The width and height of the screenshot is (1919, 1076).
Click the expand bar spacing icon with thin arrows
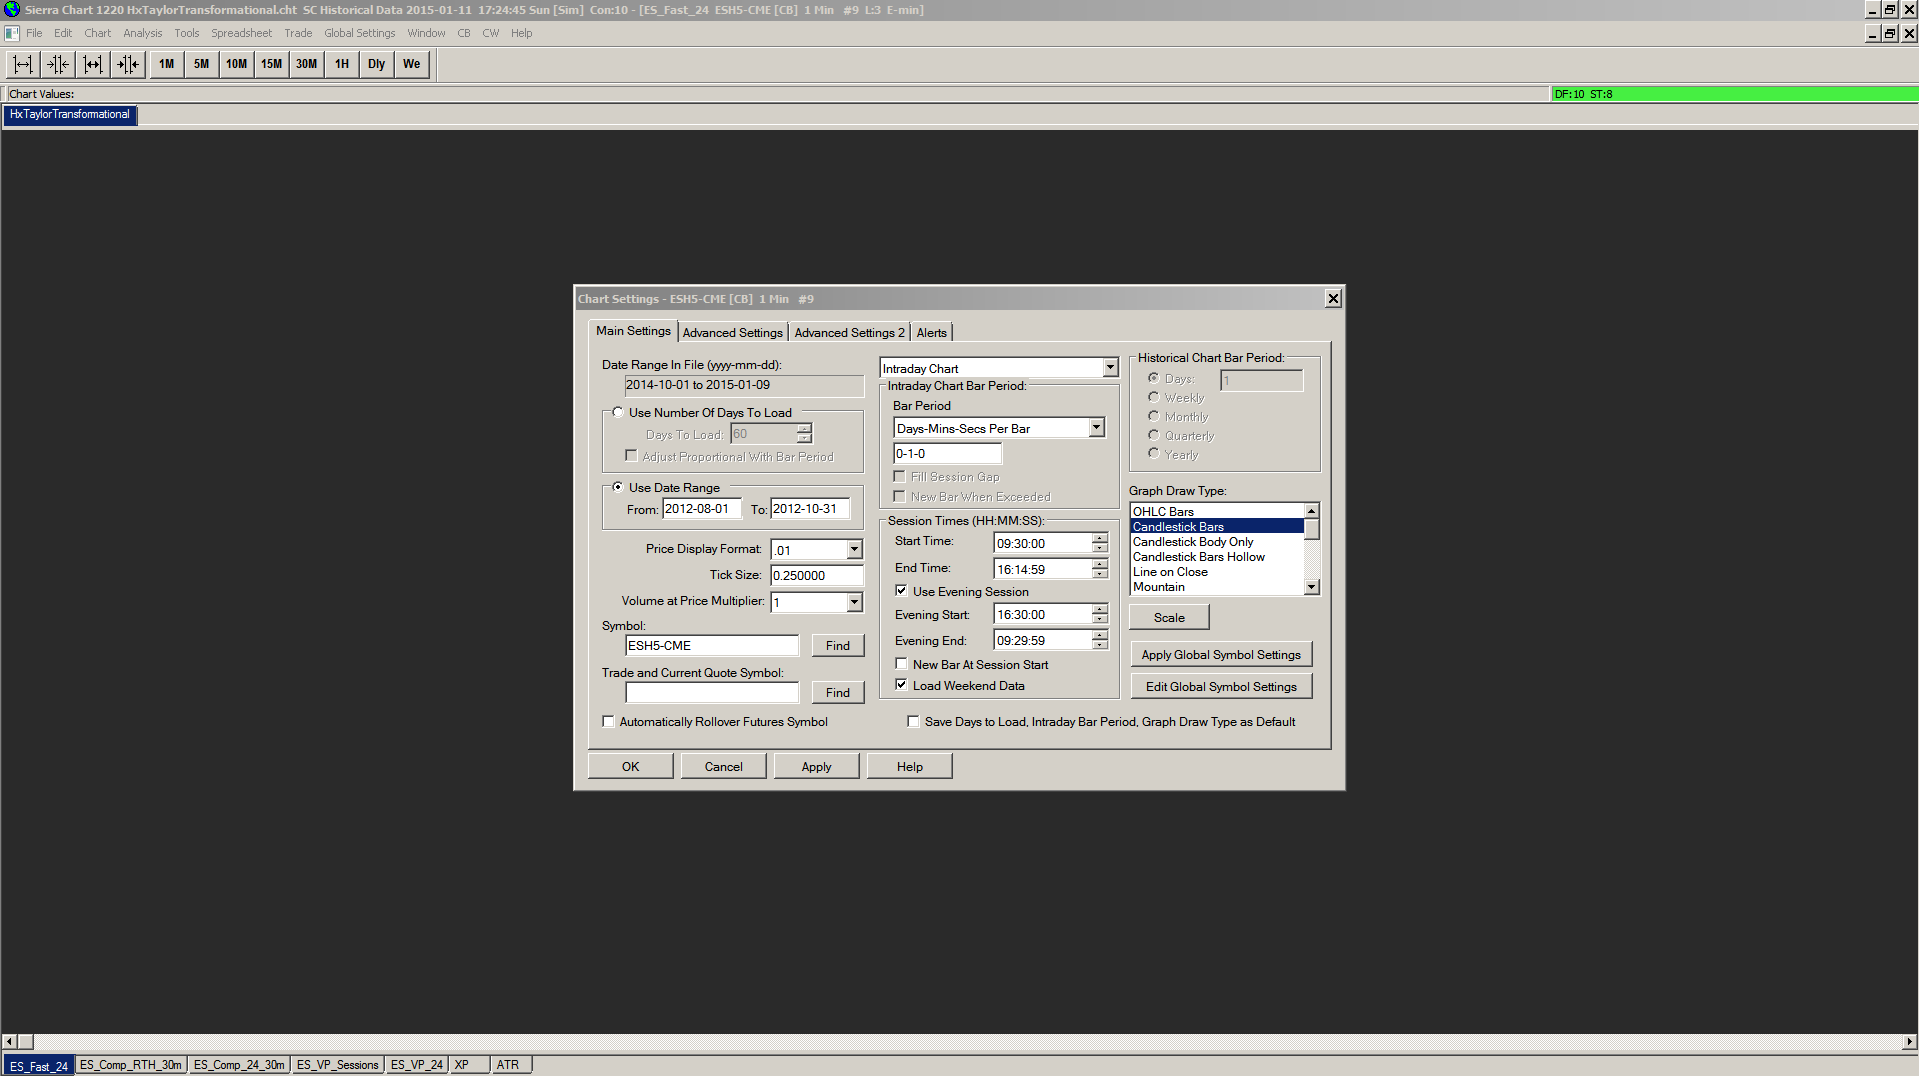pyautogui.click(x=23, y=64)
